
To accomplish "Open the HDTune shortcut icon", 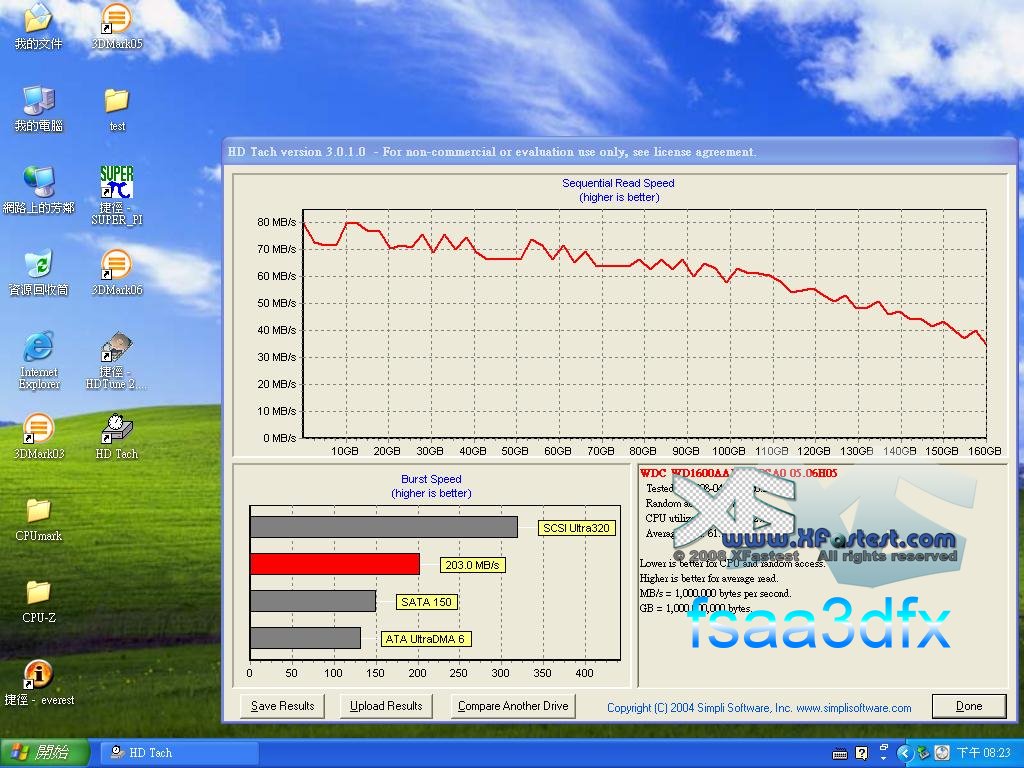I will [117, 348].
